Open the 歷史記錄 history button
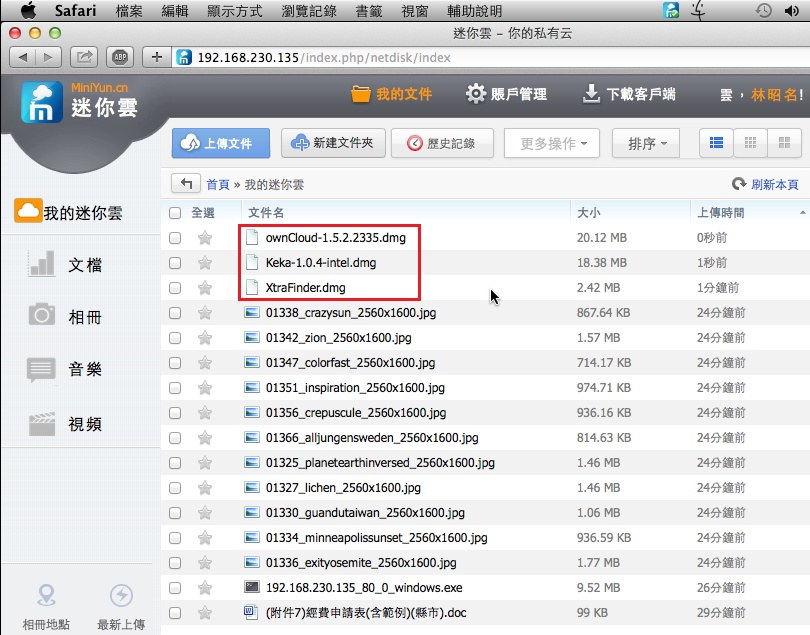The width and height of the screenshot is (810, 635). tap(442, 143)
